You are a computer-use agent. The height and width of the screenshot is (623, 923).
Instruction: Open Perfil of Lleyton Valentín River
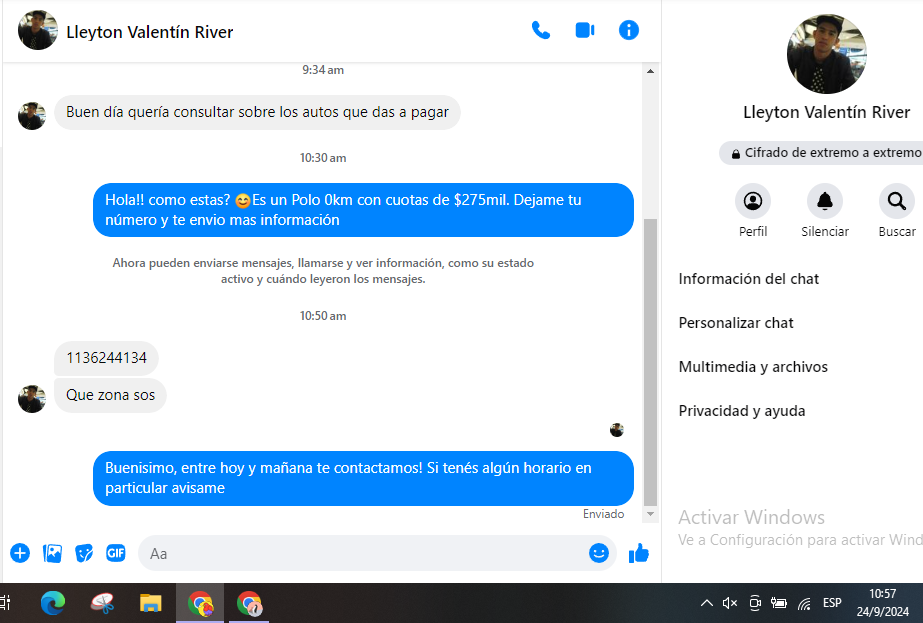pyautogui.click(x=753, y=202)
